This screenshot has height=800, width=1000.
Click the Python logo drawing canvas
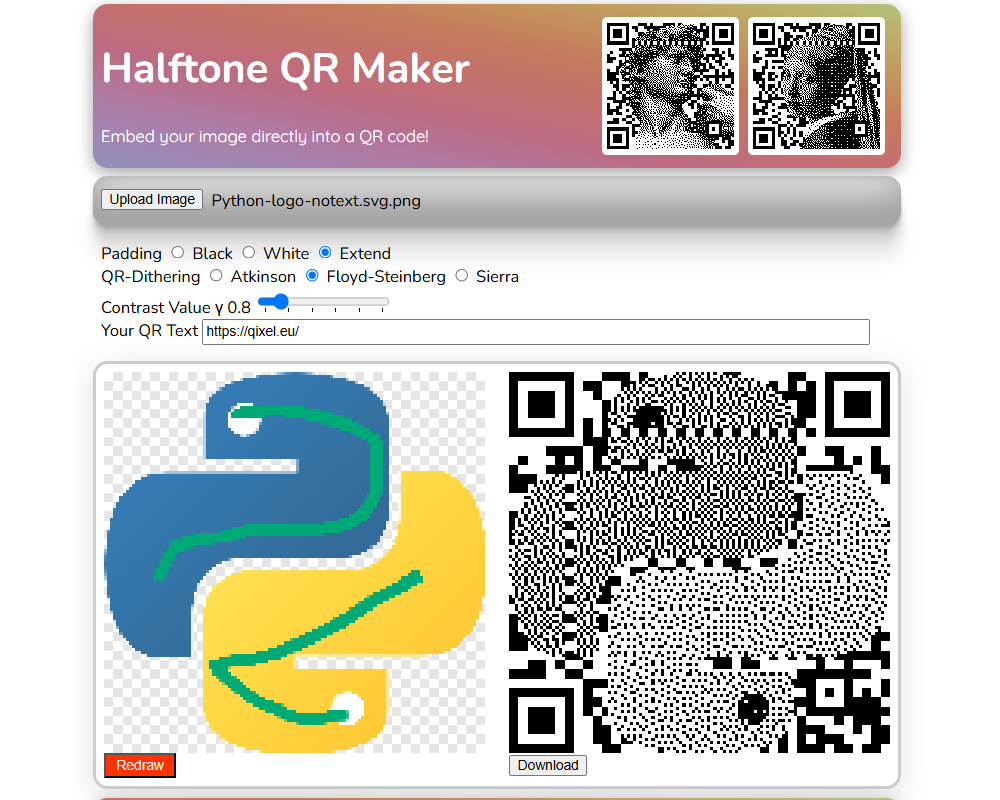coord(294,562)
